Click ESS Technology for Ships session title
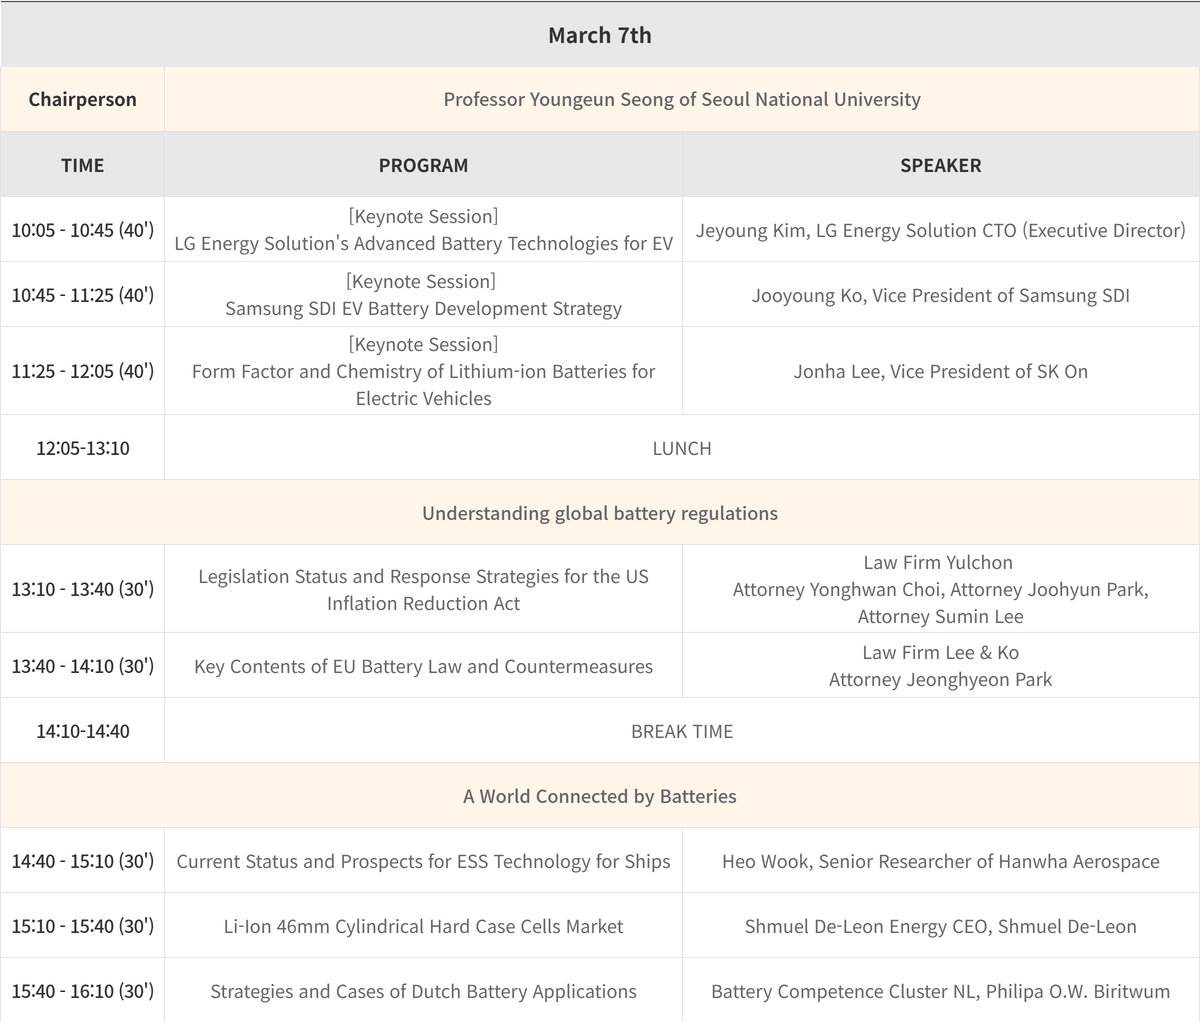This screenshot has width=1200, height=1022. tap(423, 861)
